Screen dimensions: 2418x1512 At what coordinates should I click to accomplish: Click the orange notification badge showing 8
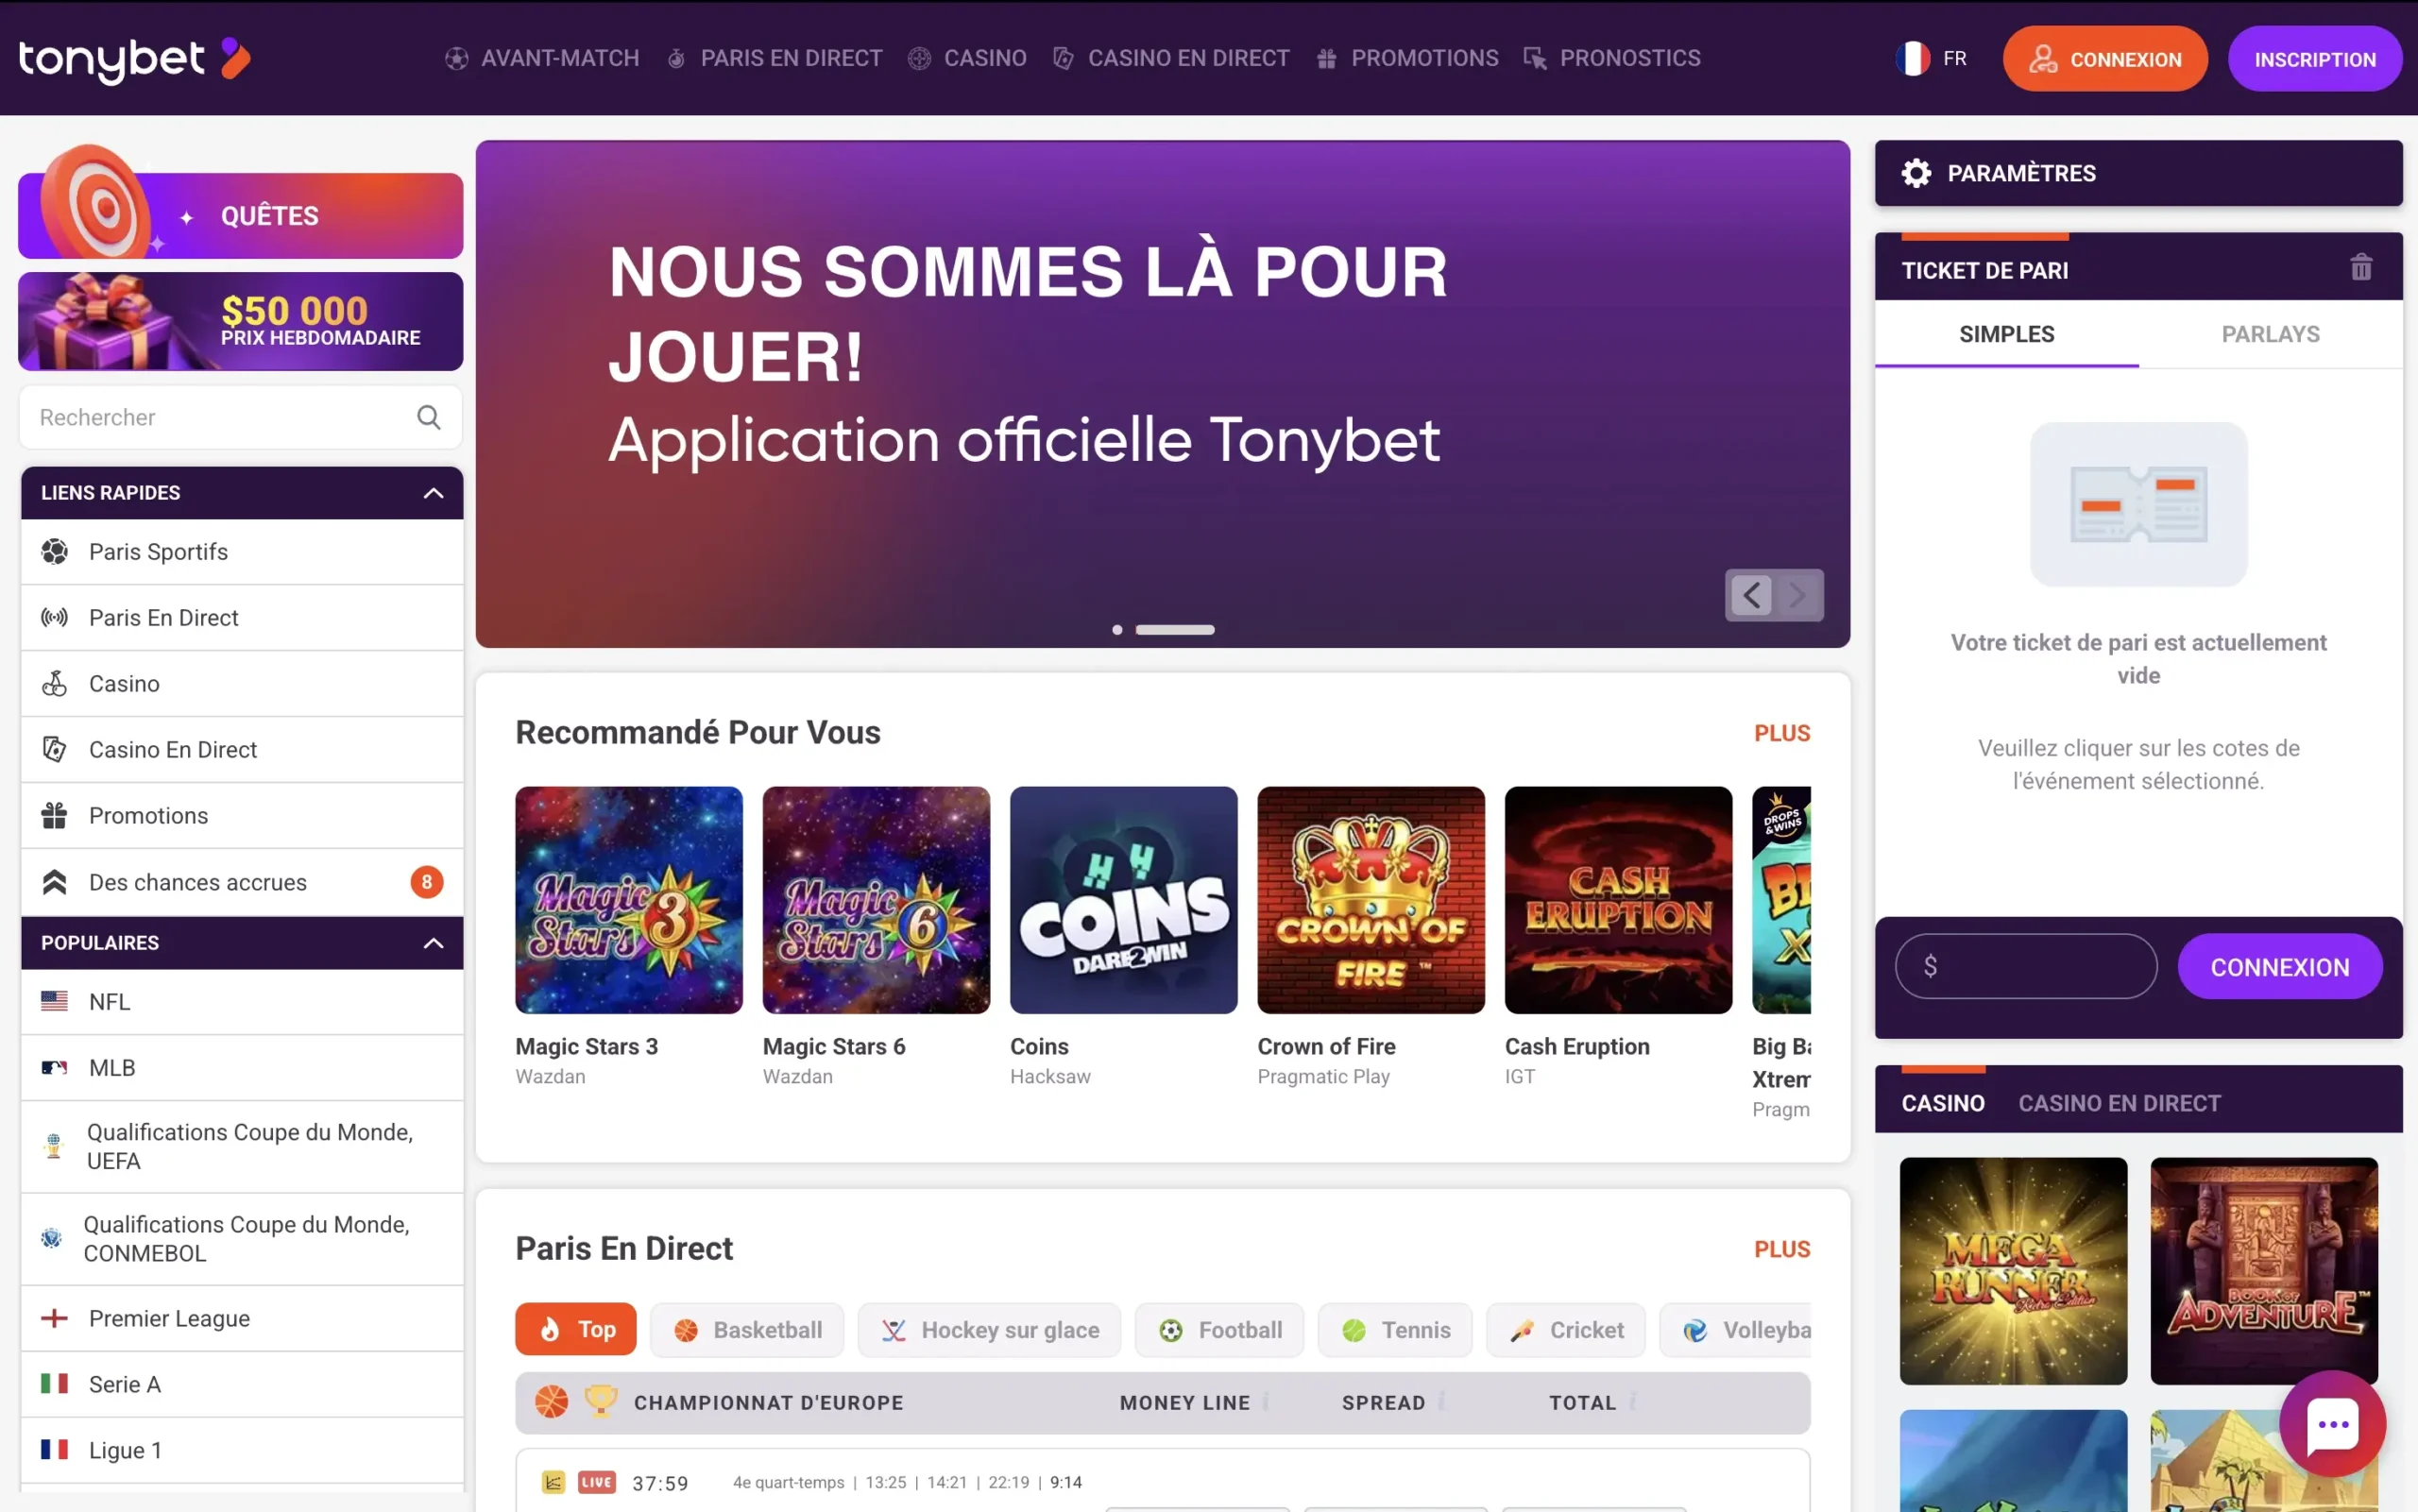coord(427,882)
